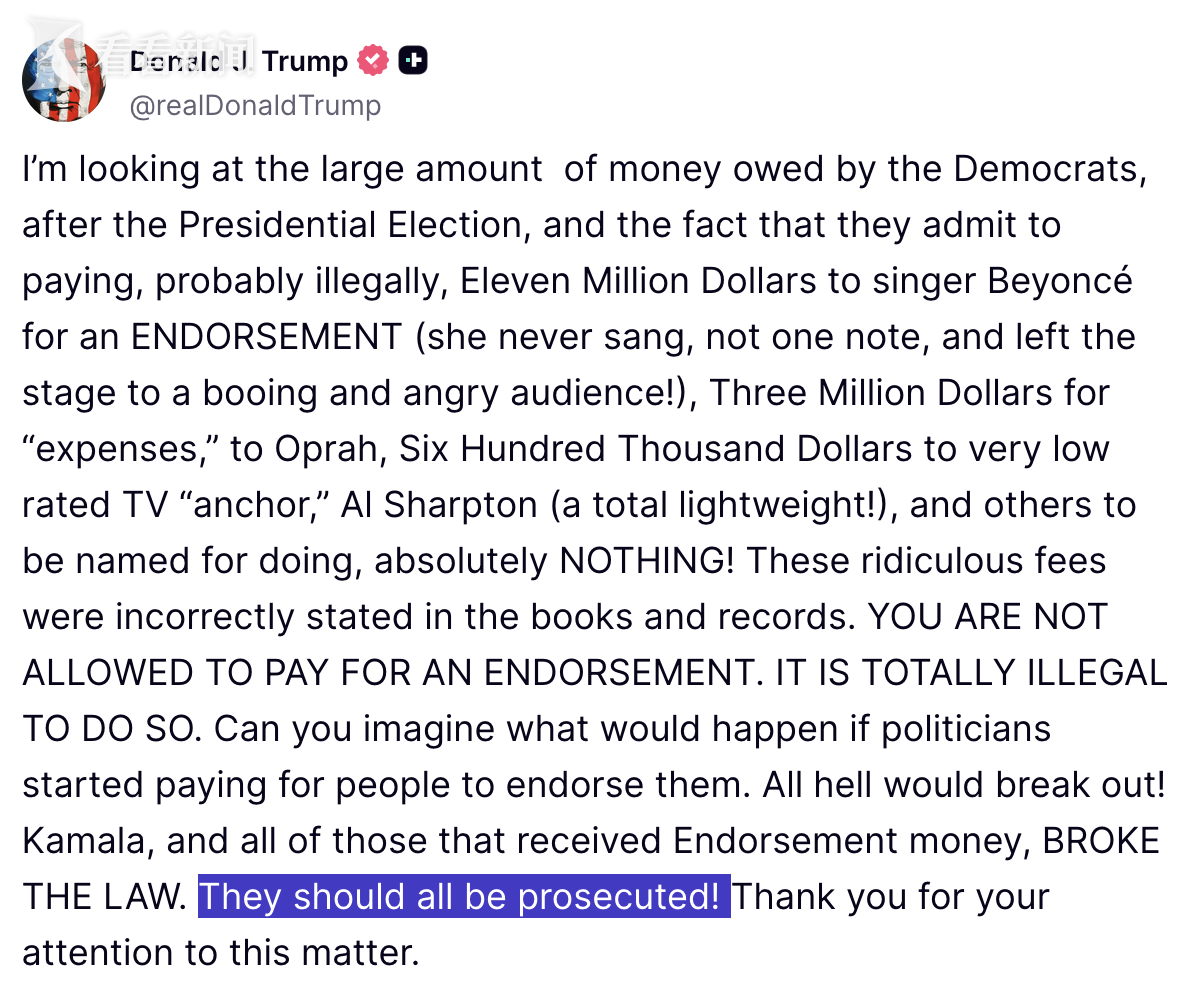Open Donald J. Trump's profile avatar
1200x992 pixels.
tap(64, 81)
